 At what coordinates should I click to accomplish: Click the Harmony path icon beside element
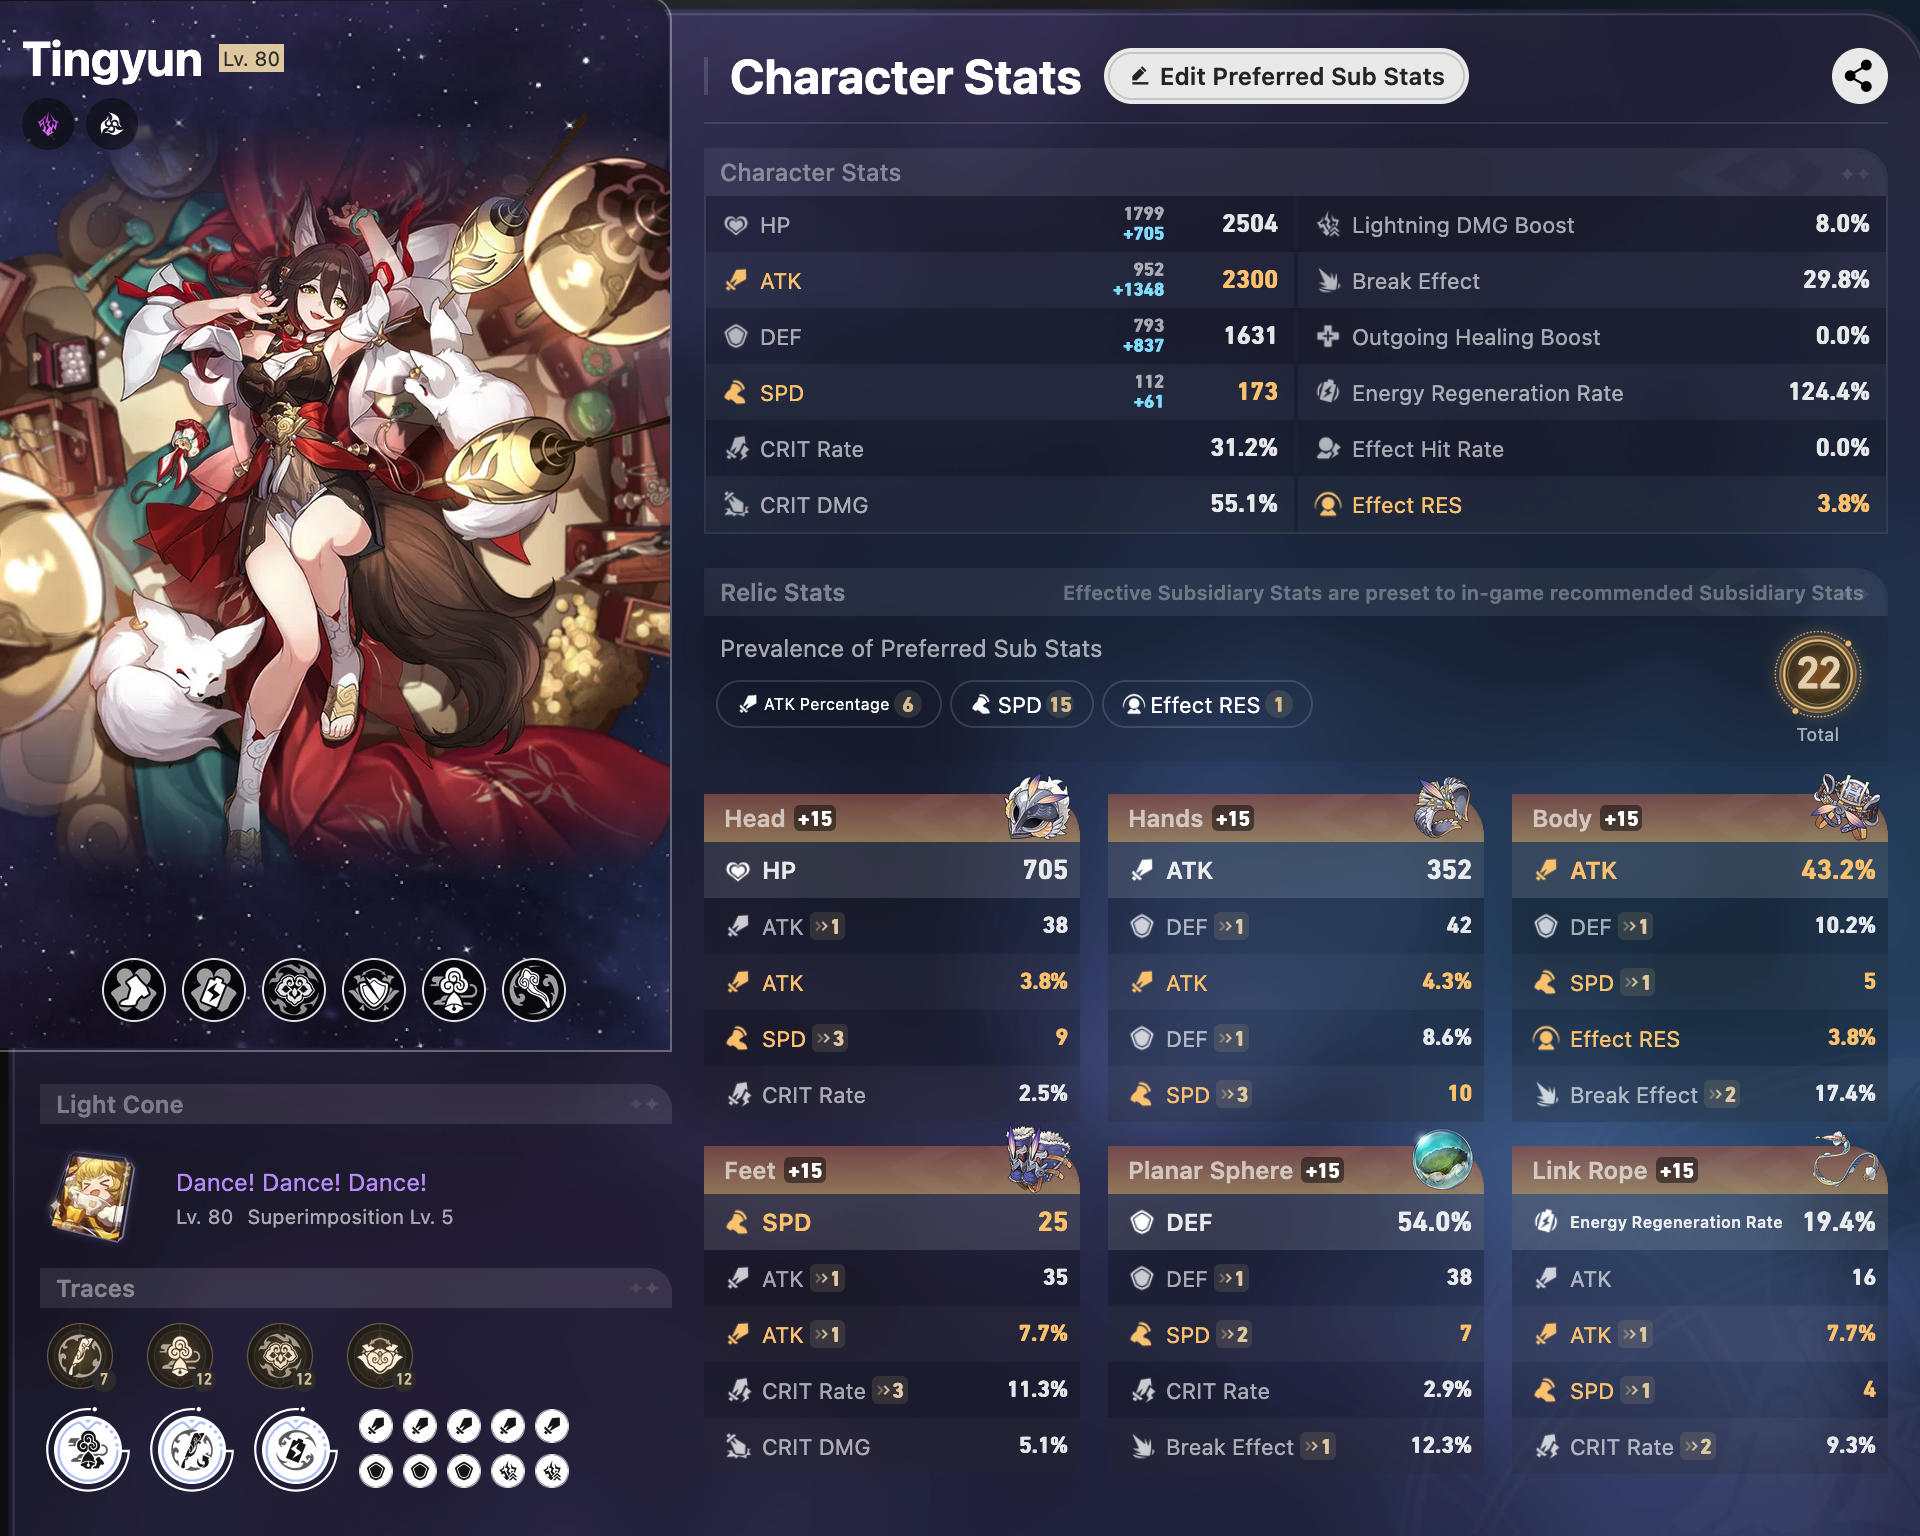[112, 124]
